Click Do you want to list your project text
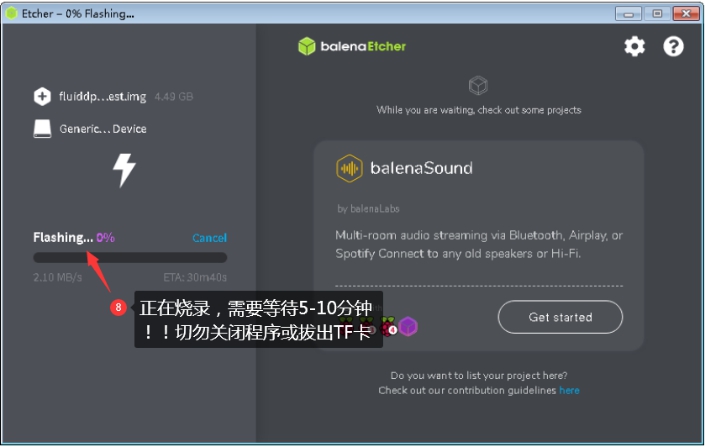Viewport: 705px width, 447px height. [479, 375]
